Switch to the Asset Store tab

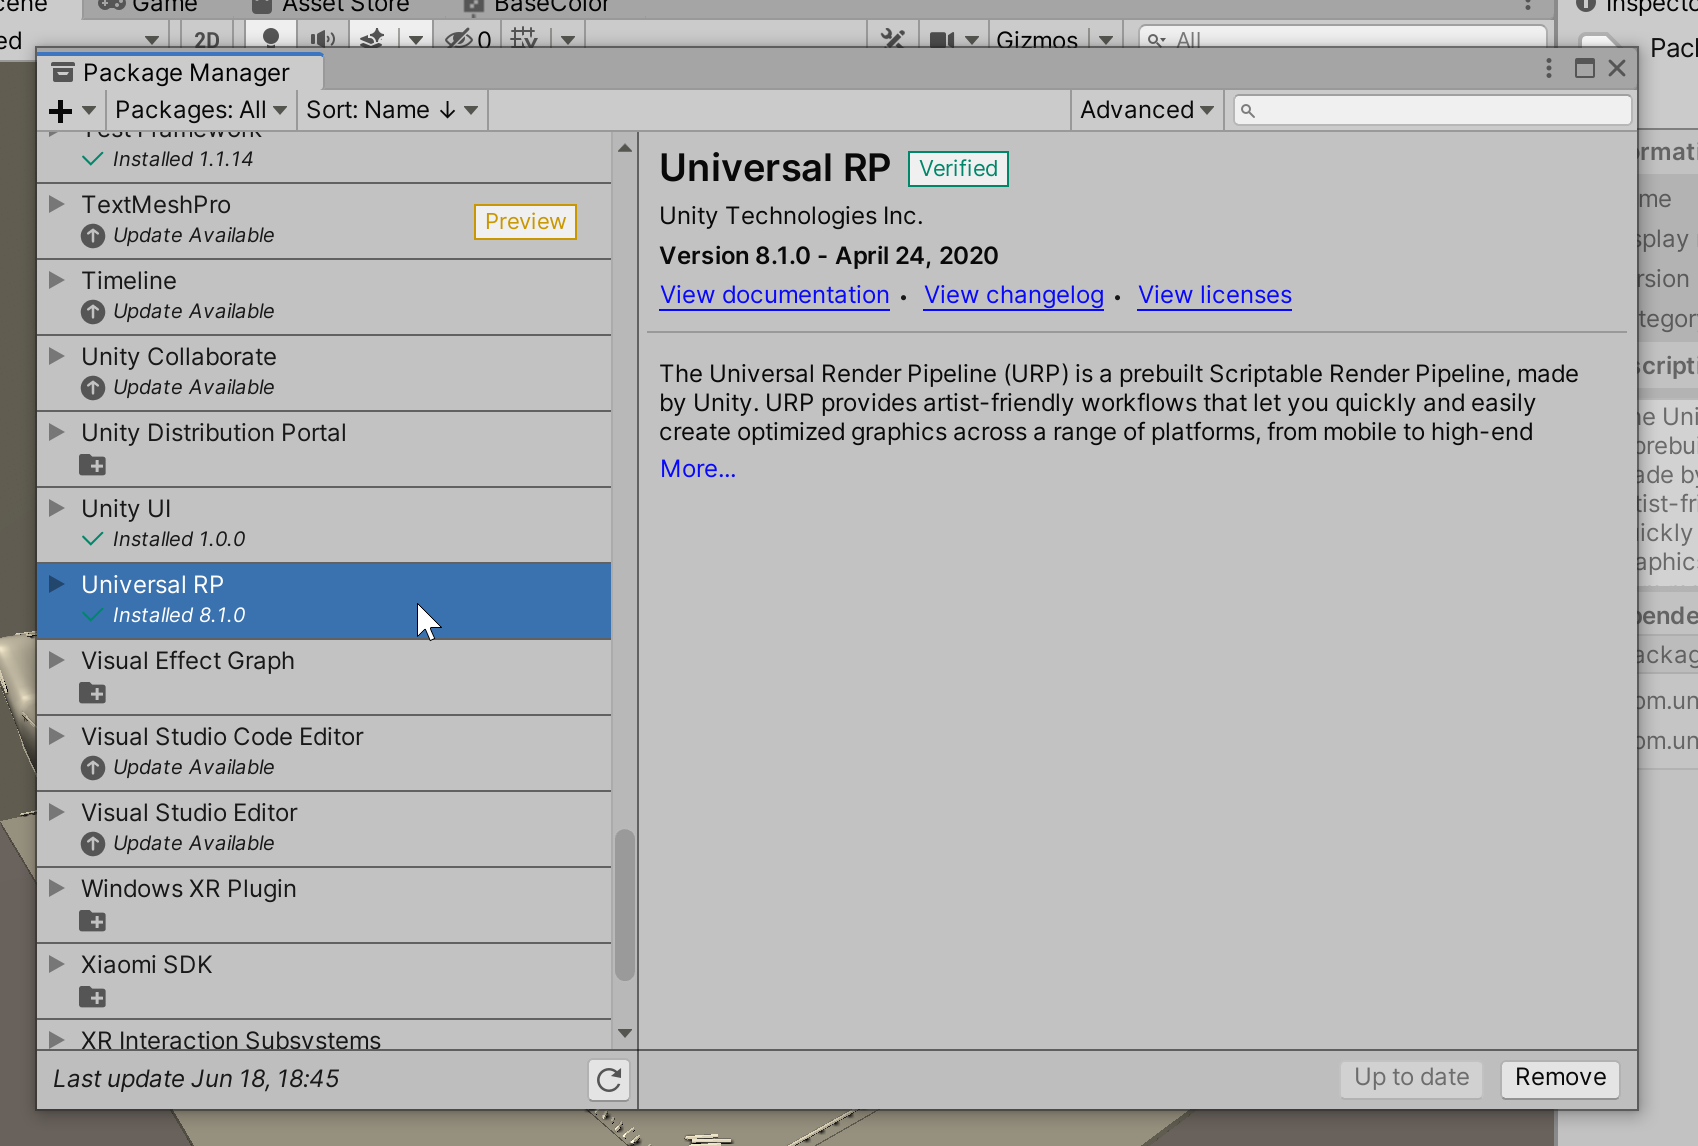pyautogui.click(x=331, y=6)
